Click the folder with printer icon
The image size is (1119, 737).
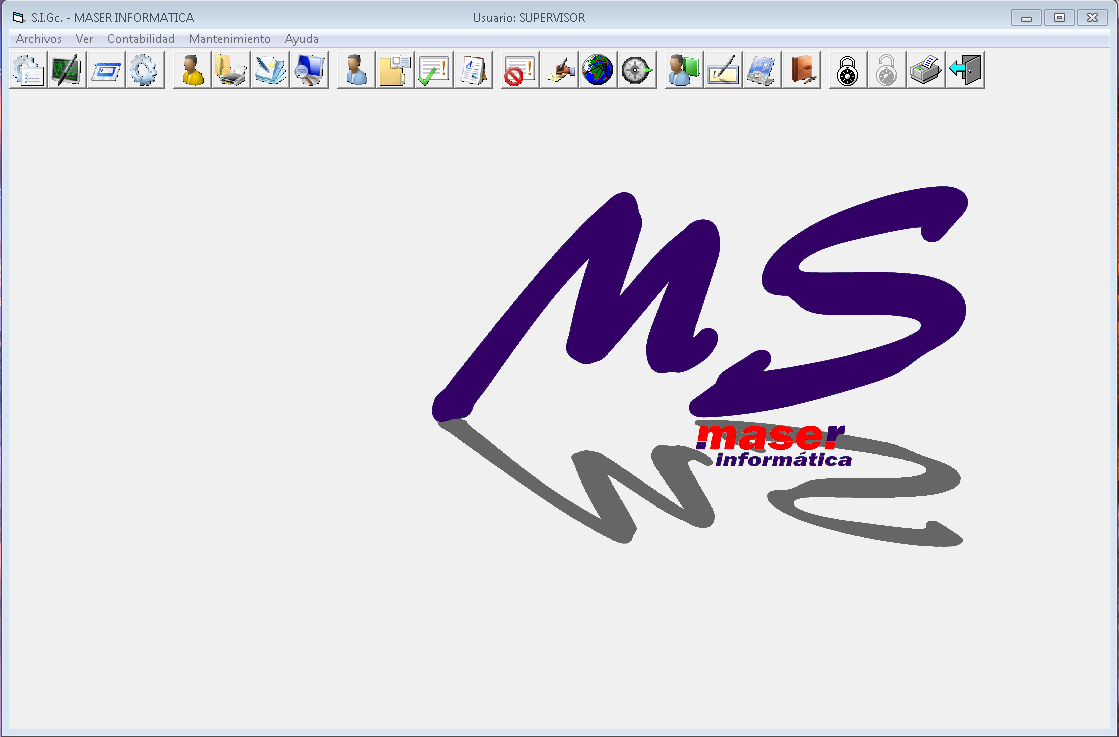(231, 70)
